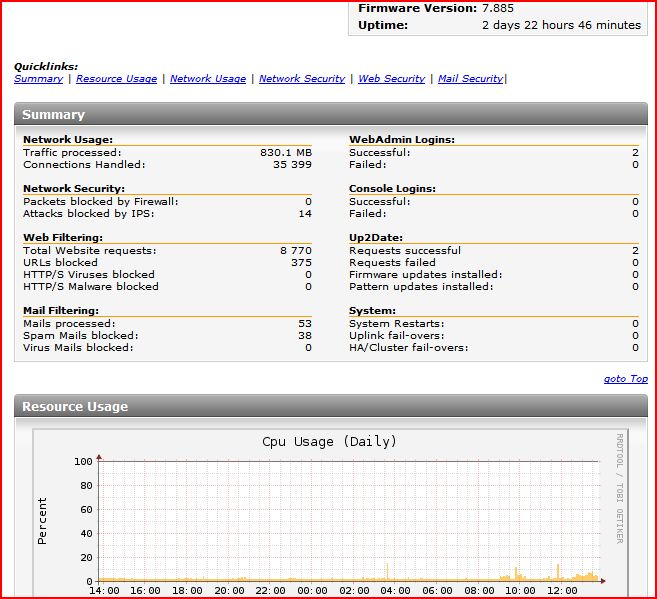657x599 pixels.
Task: Select the Firmware Version value 7.885
Action: (x=497, y=8)
